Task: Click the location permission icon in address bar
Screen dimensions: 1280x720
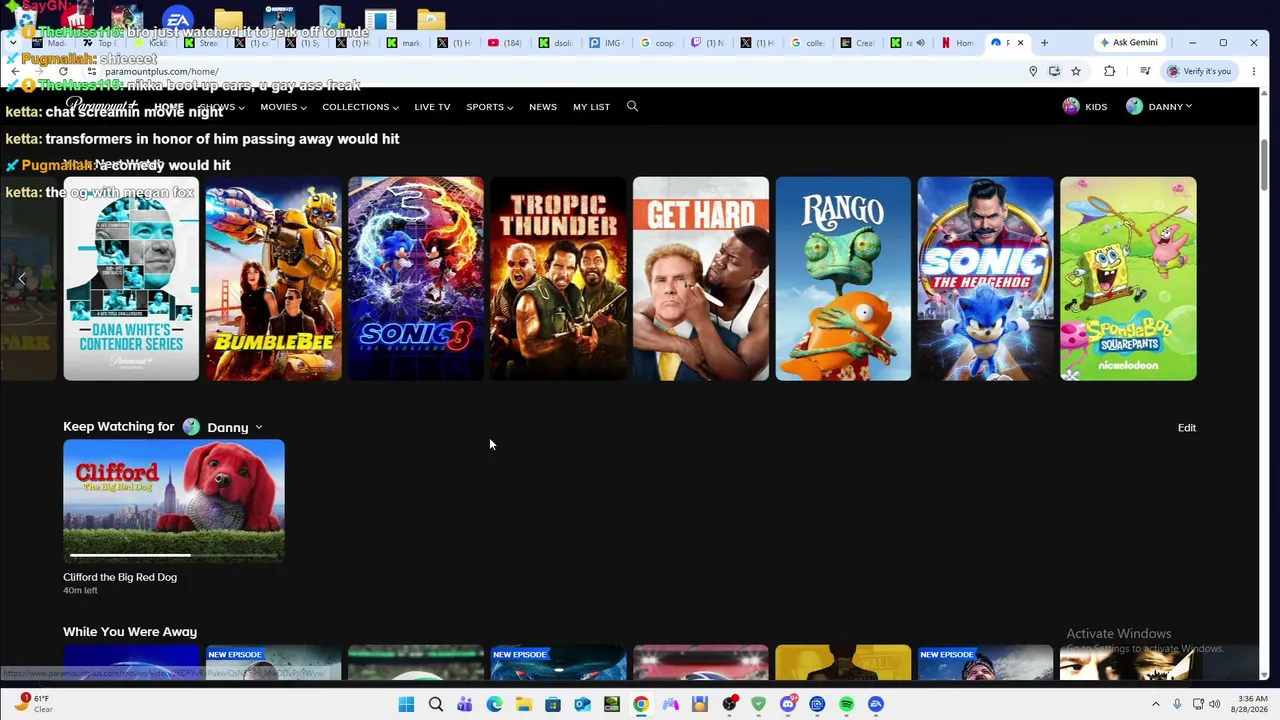Action: (1033, 71)
